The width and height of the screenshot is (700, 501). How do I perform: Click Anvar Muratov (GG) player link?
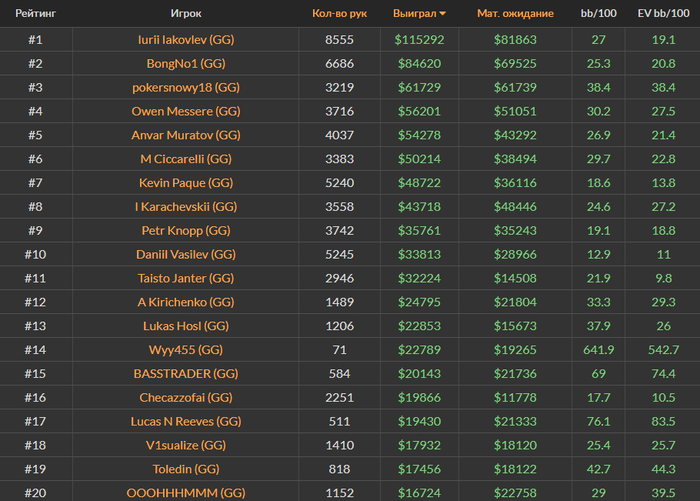(186, 135)
